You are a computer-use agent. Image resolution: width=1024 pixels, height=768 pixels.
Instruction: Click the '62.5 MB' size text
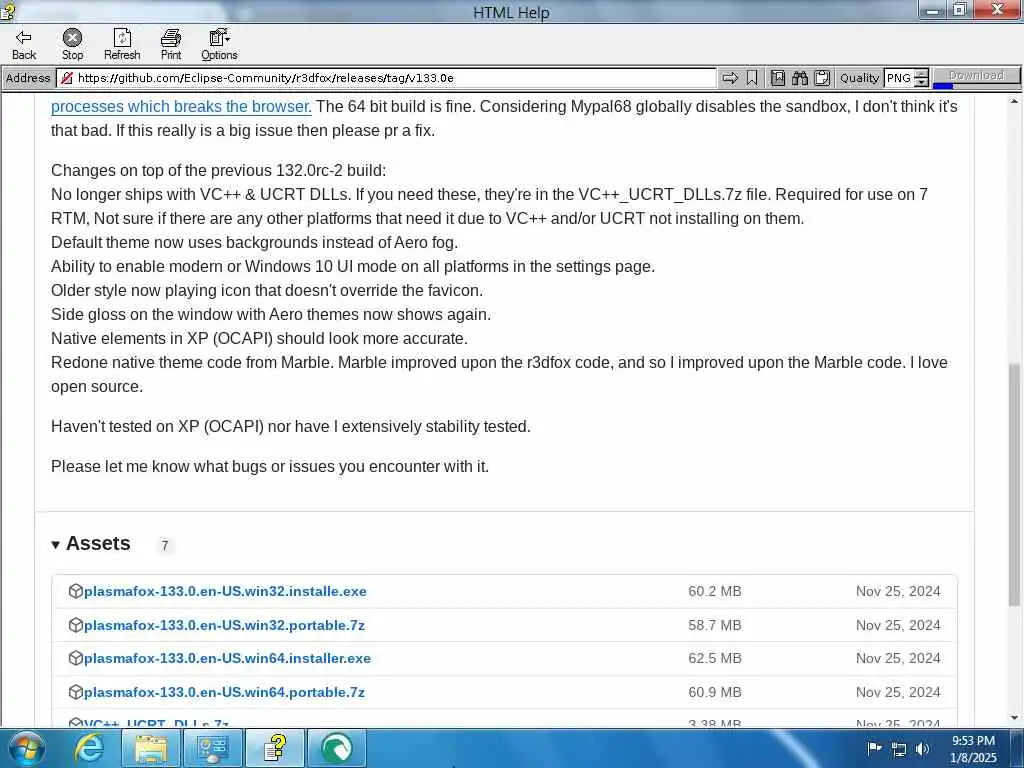point(714,658)
